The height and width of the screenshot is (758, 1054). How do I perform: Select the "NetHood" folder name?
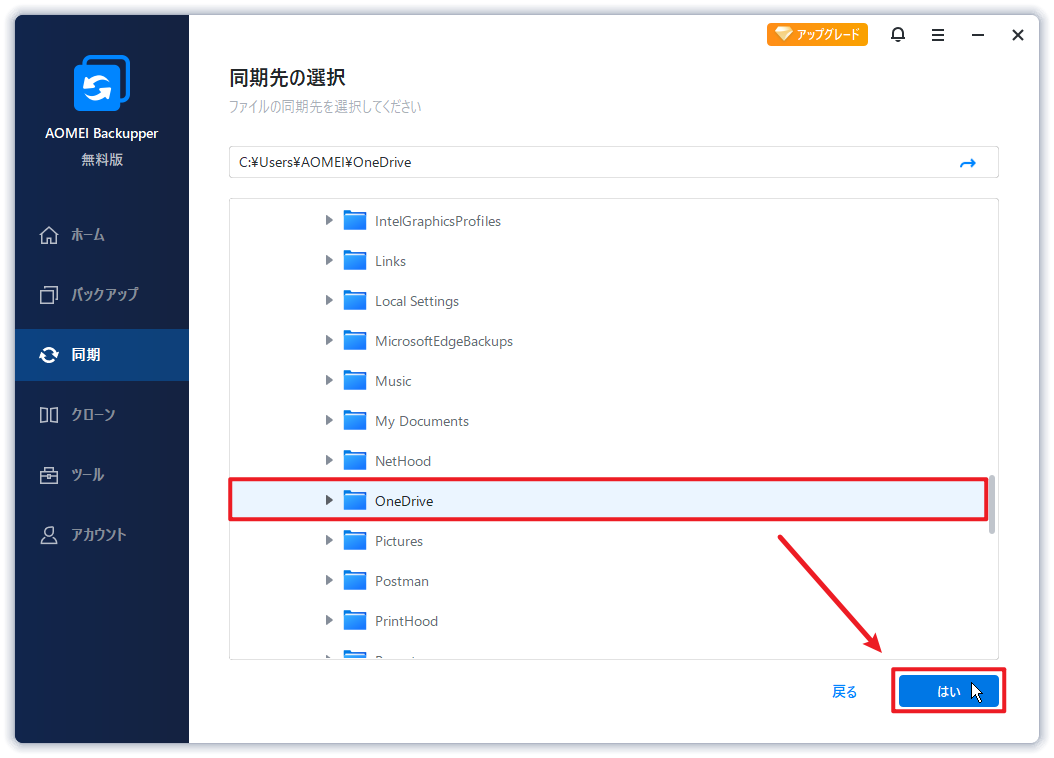[x=403, y=462]
